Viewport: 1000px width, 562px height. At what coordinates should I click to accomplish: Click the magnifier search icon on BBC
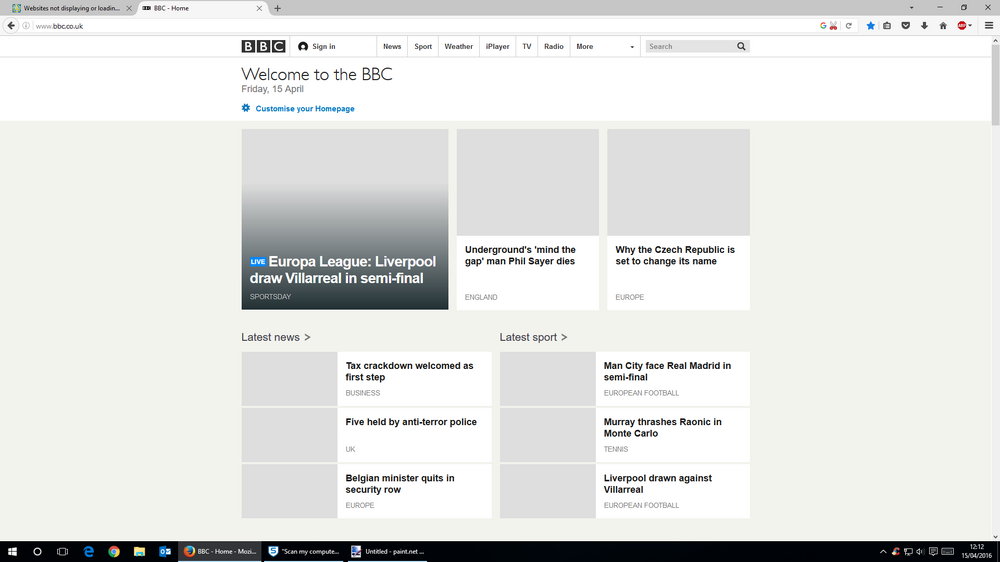tap(741, 47)
